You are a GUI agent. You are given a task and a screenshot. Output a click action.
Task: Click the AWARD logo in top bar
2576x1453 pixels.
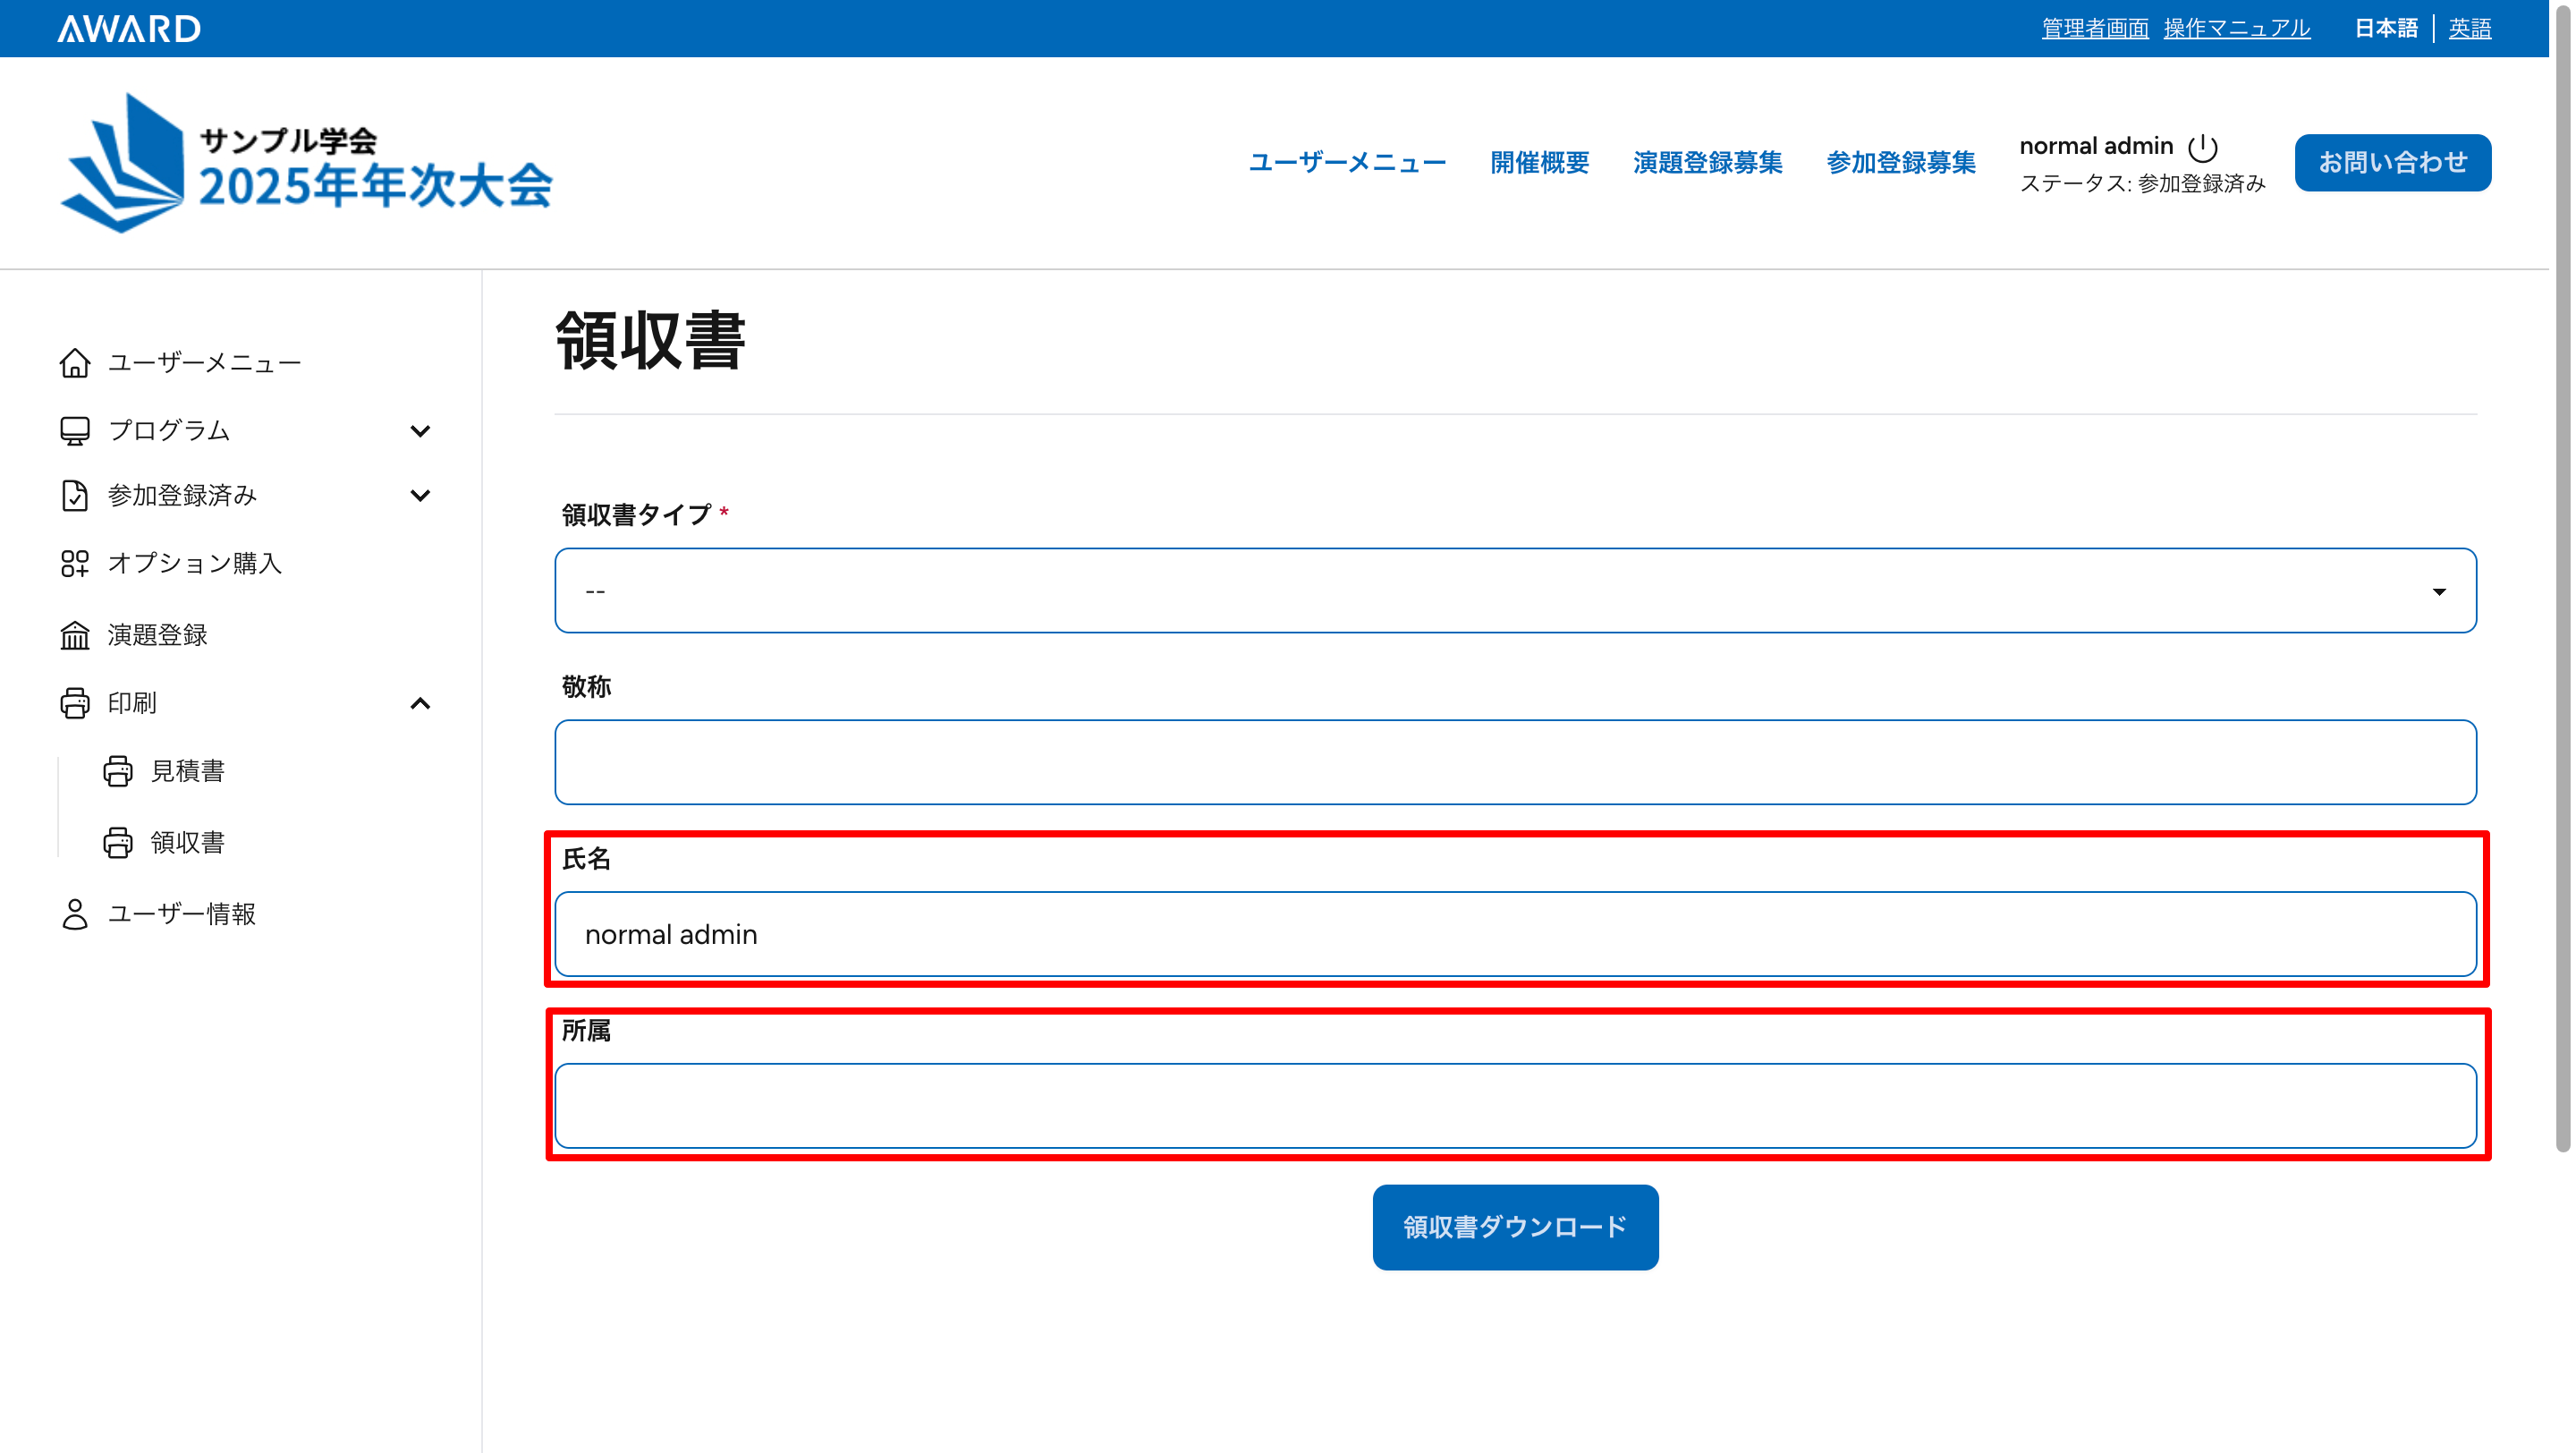(x=129, y=29)
